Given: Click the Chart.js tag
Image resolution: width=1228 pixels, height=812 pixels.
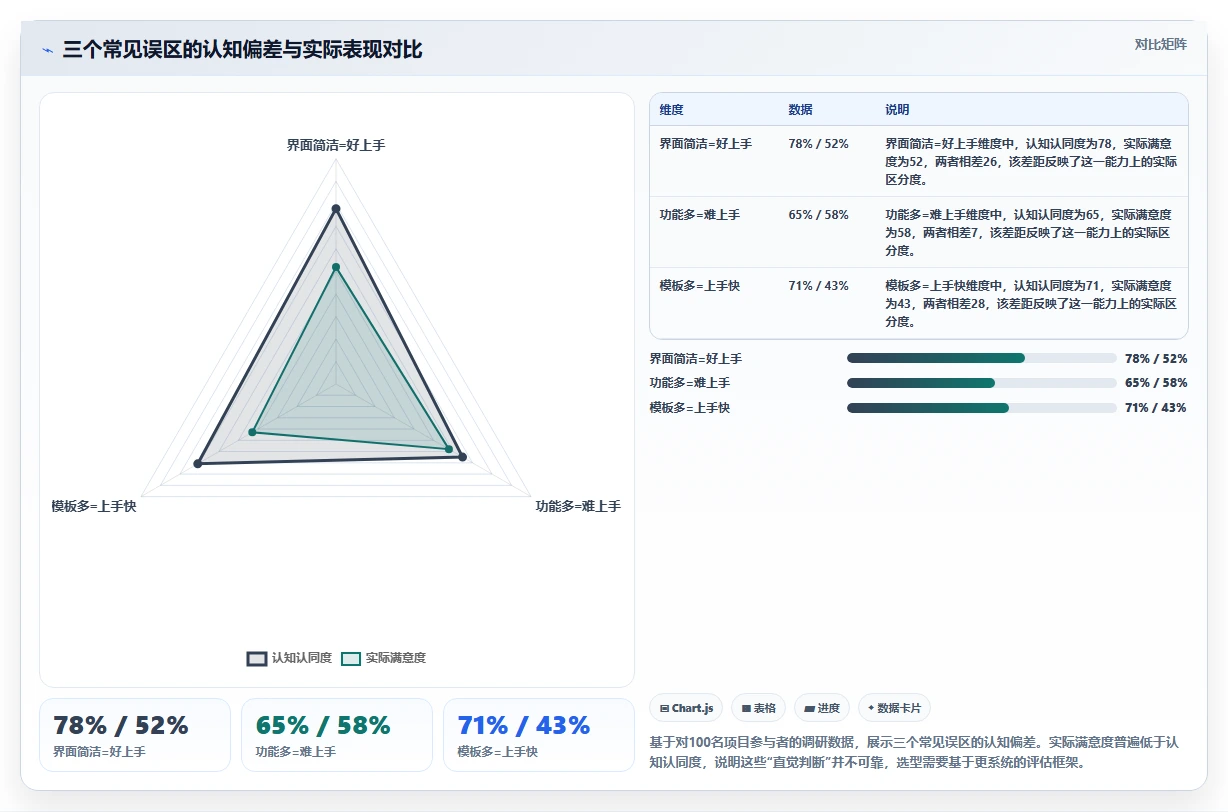Looking at the screenshot, I should pyautogui.click(x=686, y=708).
